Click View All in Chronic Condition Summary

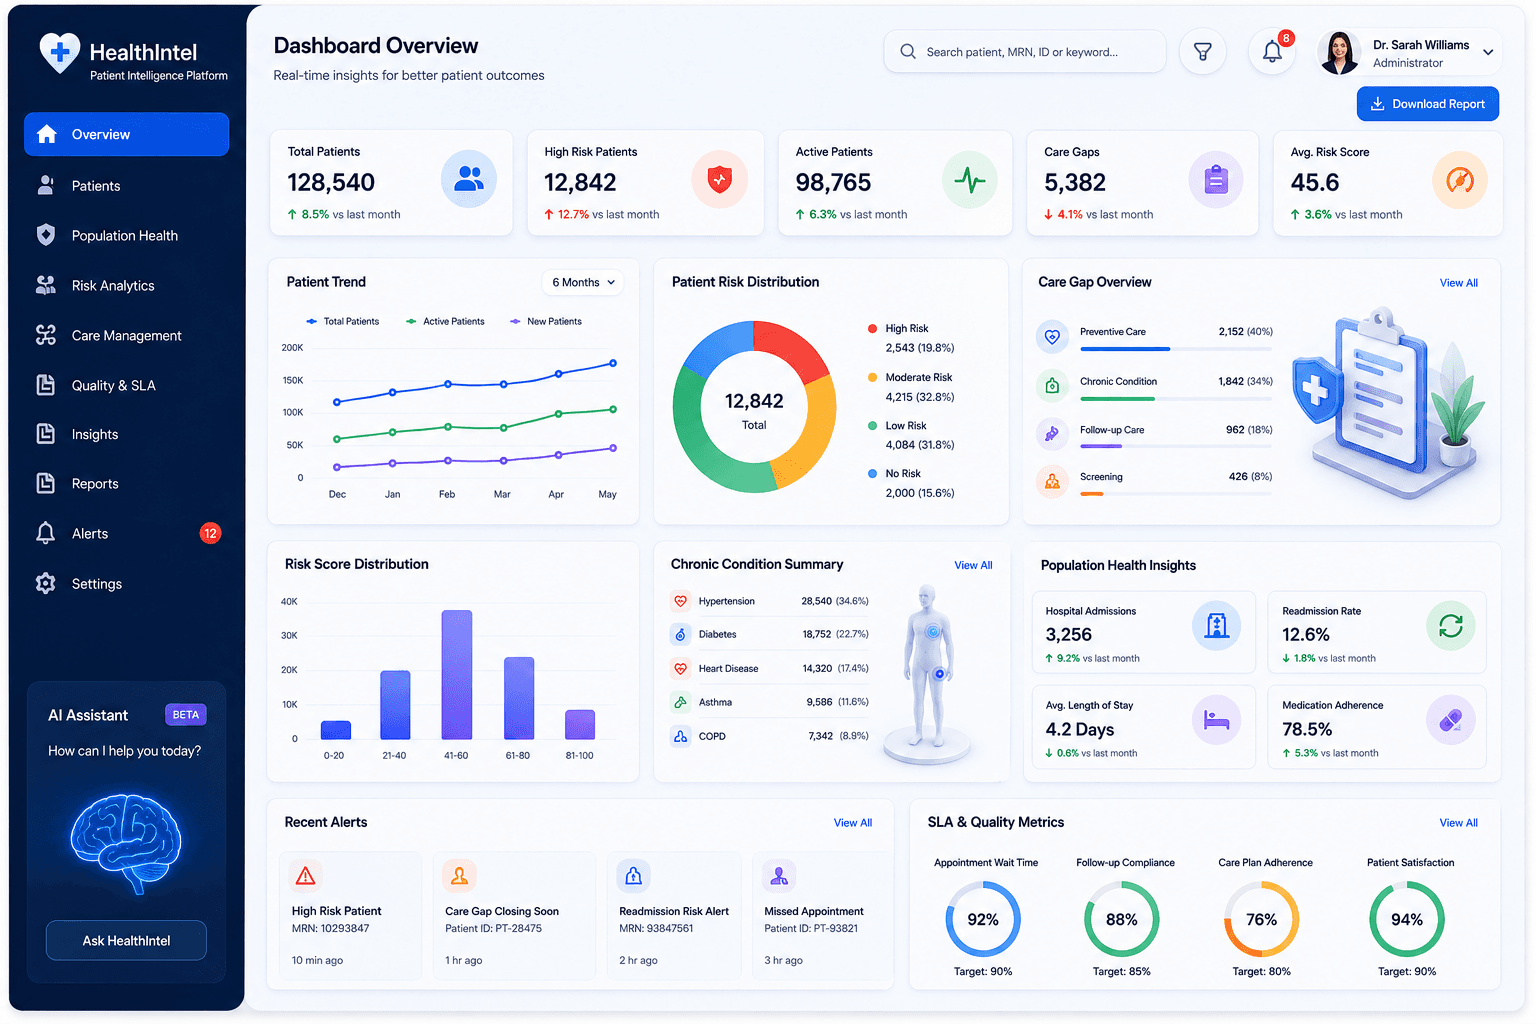coord(973,565)
